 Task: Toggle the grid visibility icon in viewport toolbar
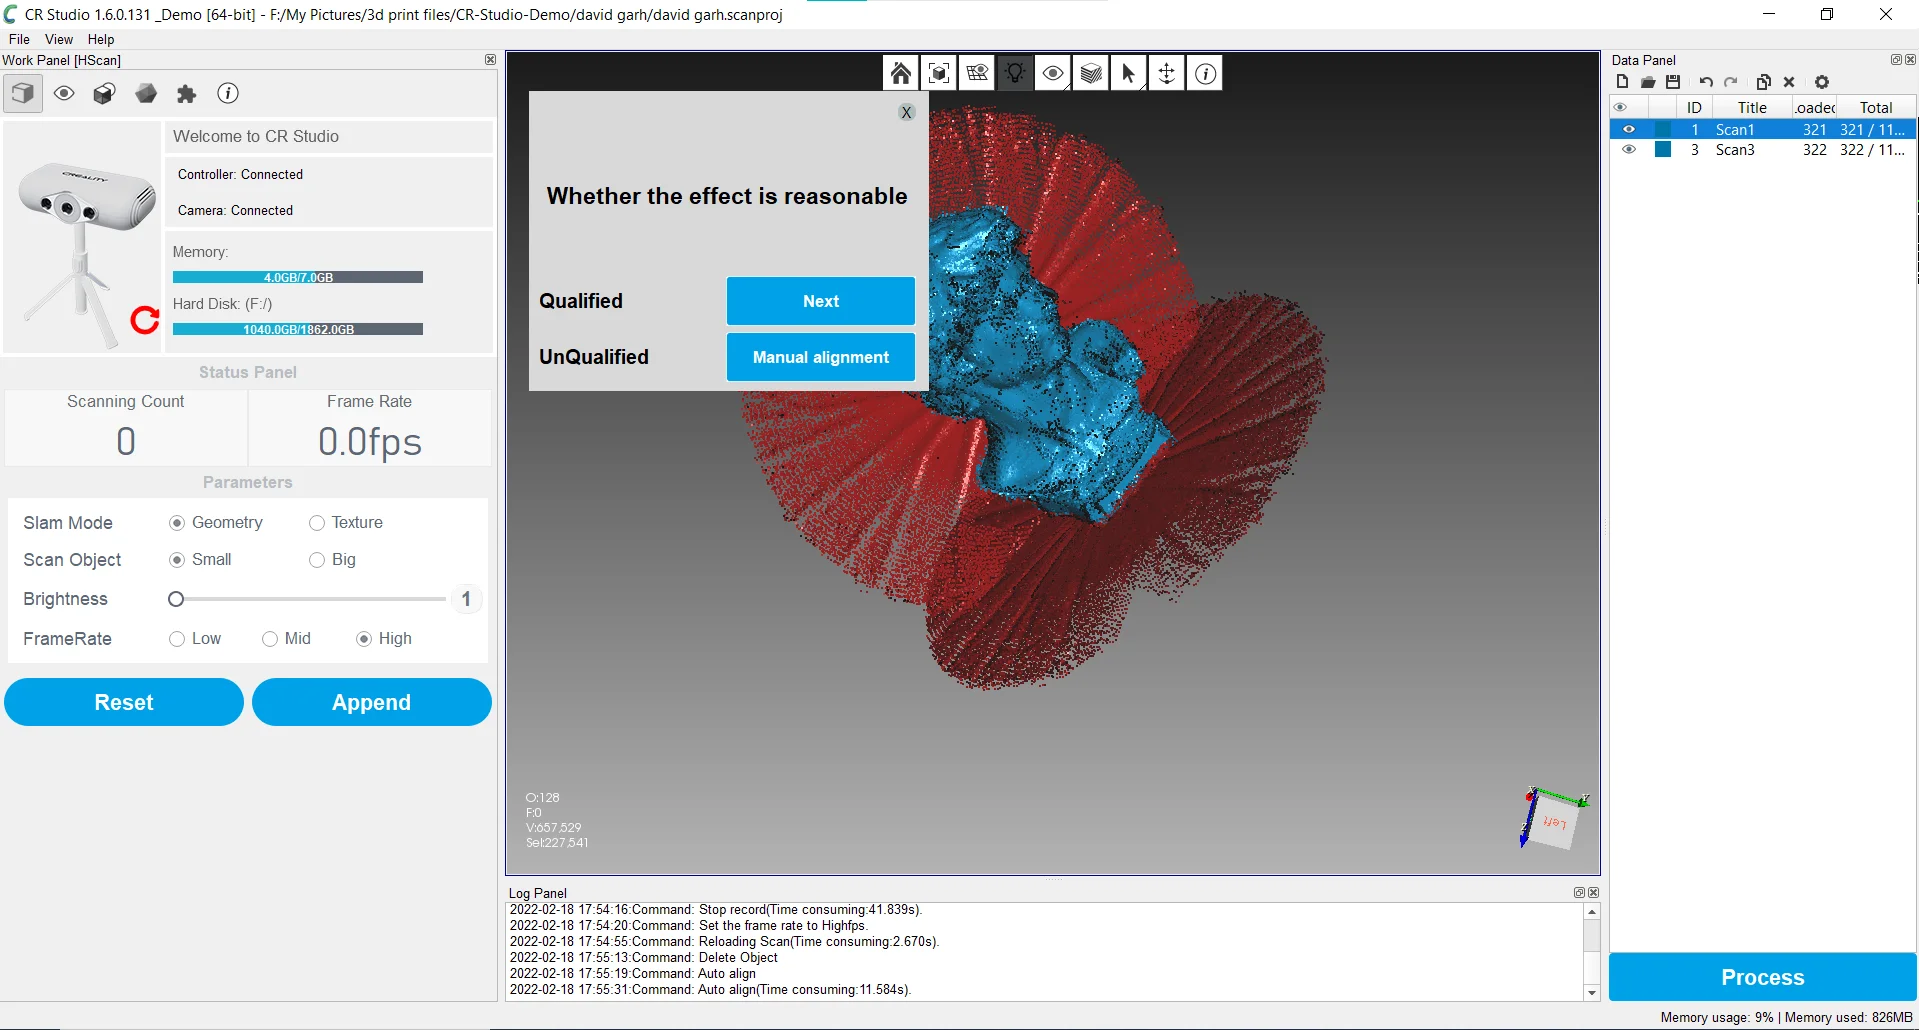pyautogui.click(x=977, y=73)
